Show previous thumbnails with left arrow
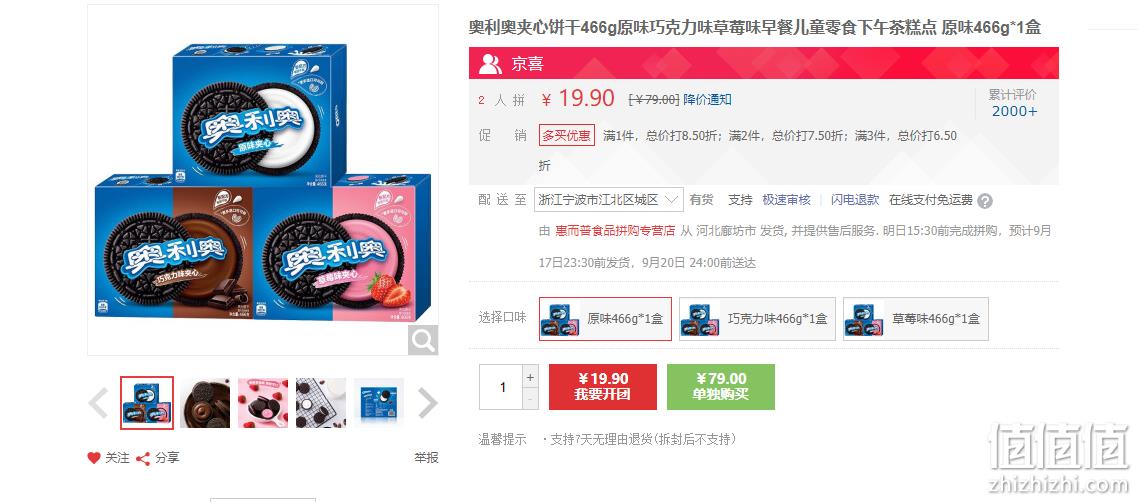This screenshot has height=502, width=1138. click(98, 403)
